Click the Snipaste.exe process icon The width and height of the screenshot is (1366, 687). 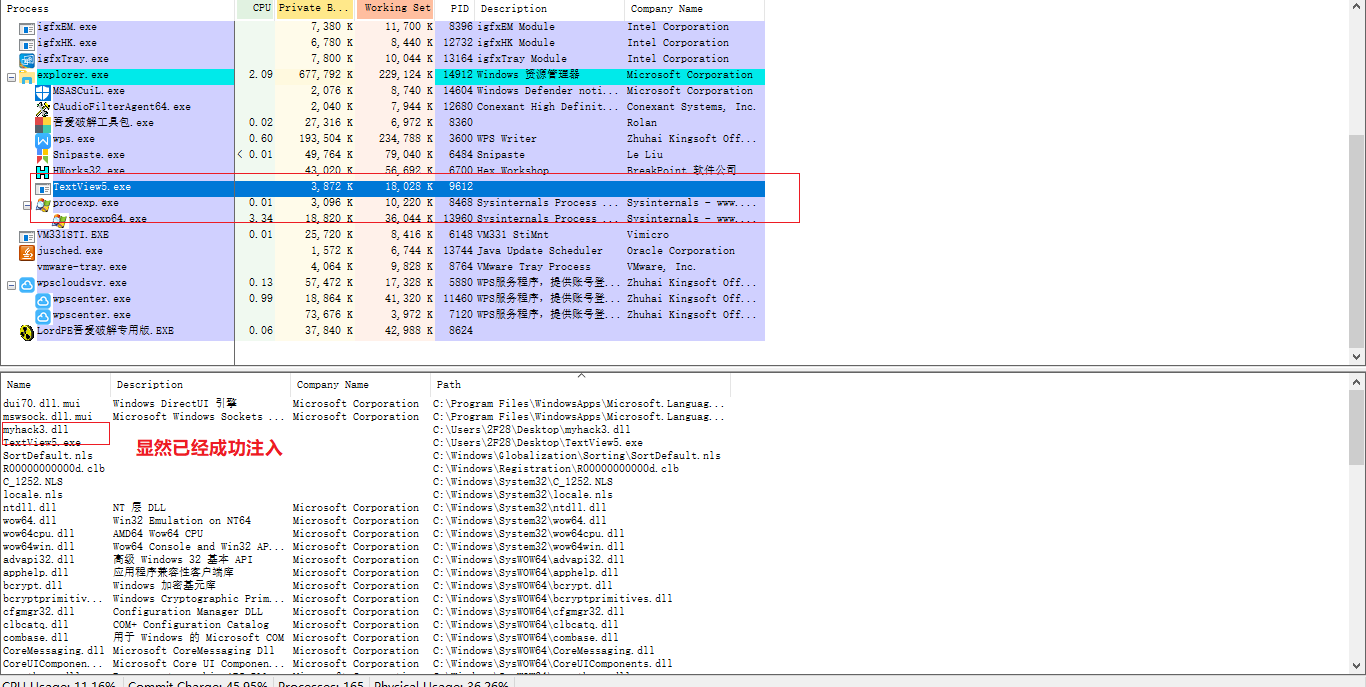(43, 155)
